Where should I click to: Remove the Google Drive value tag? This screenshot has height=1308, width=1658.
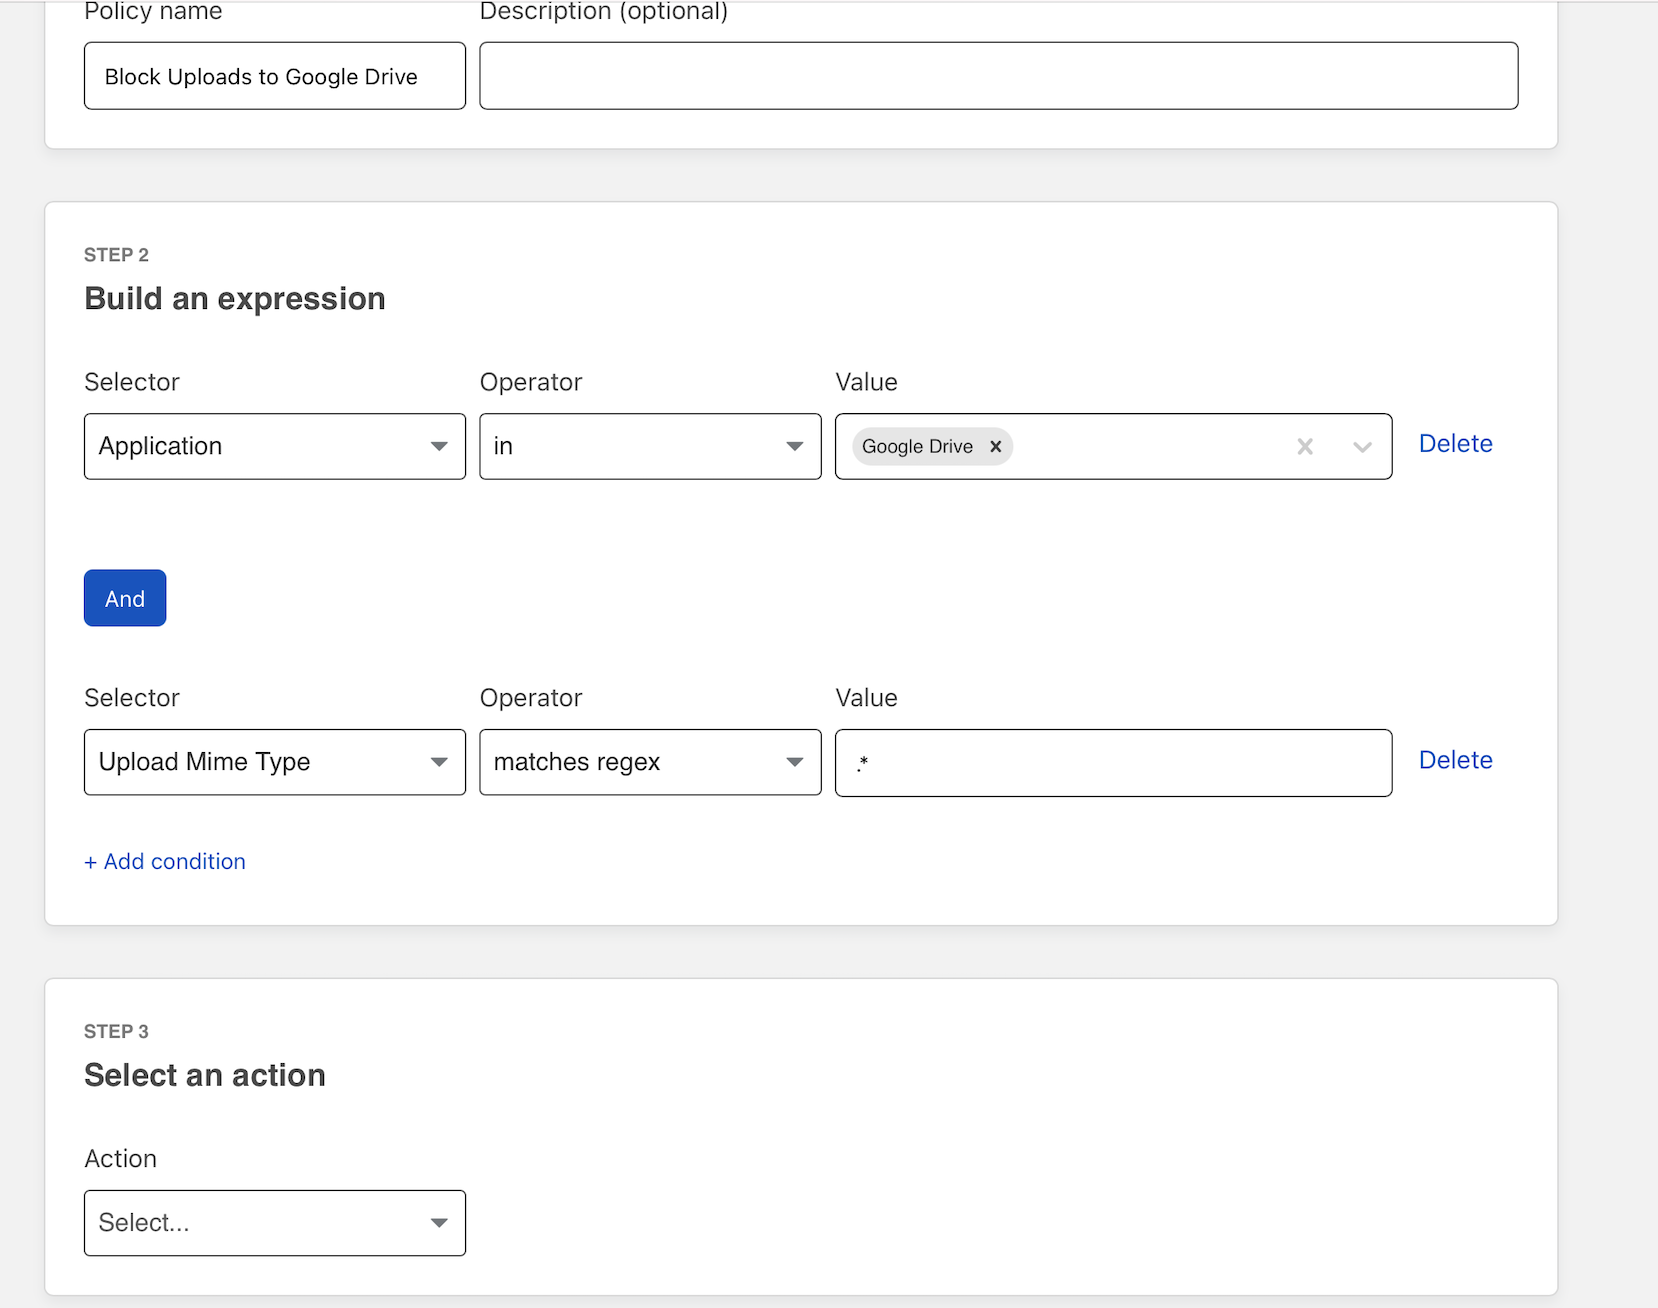(x=995, y=446)
